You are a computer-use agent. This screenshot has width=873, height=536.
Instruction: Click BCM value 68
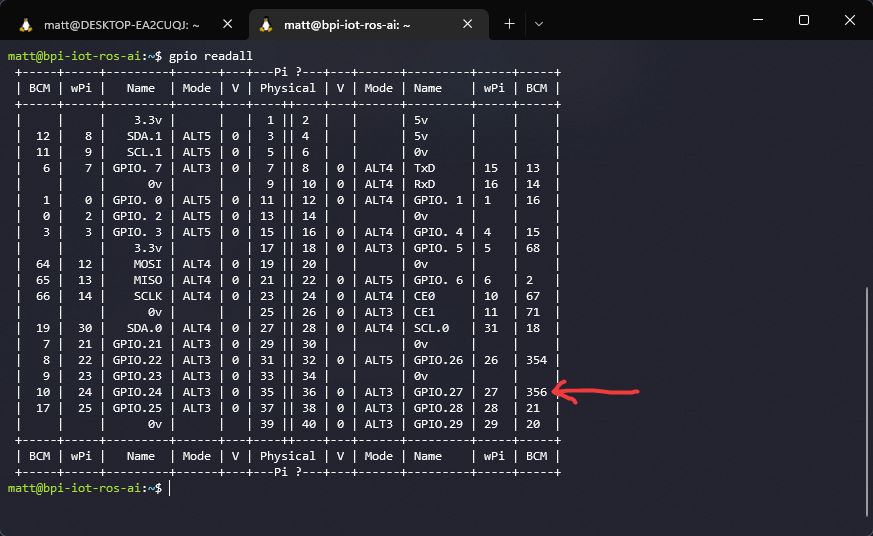coord(533,248)
